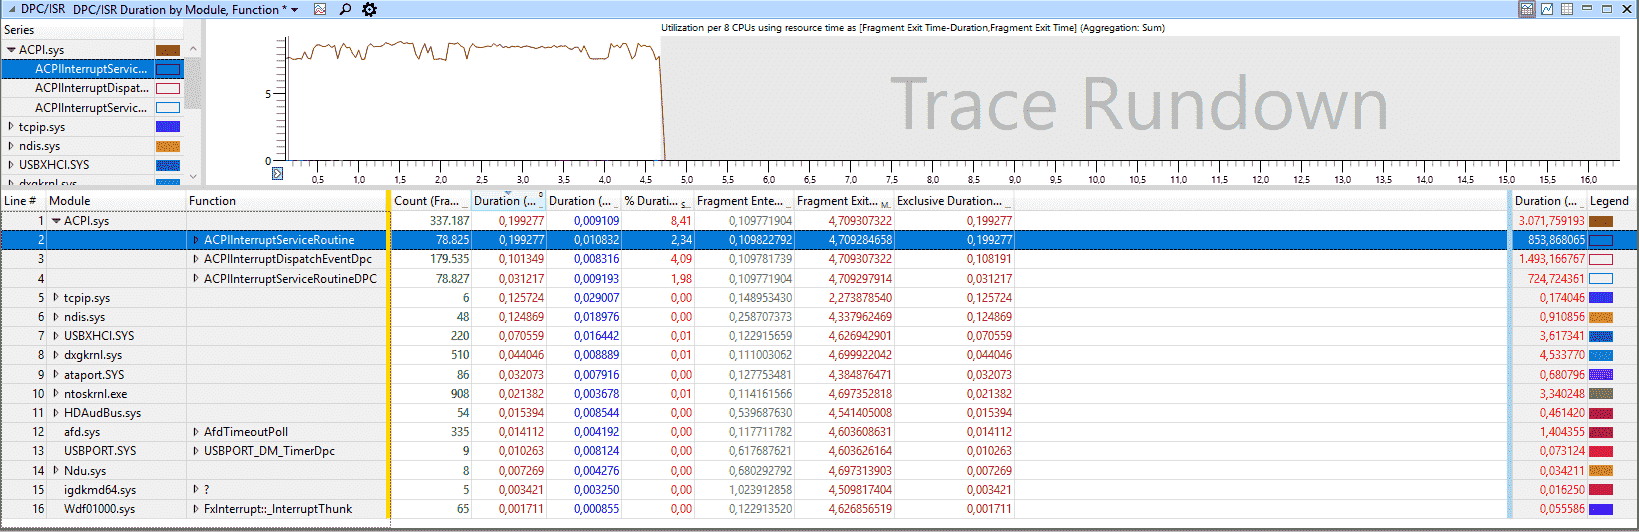The image size is (1639, 532).
Task: Click the 3.071,759193 duration sum cell
Action: pyautogui.click(x=1551, y=221)
